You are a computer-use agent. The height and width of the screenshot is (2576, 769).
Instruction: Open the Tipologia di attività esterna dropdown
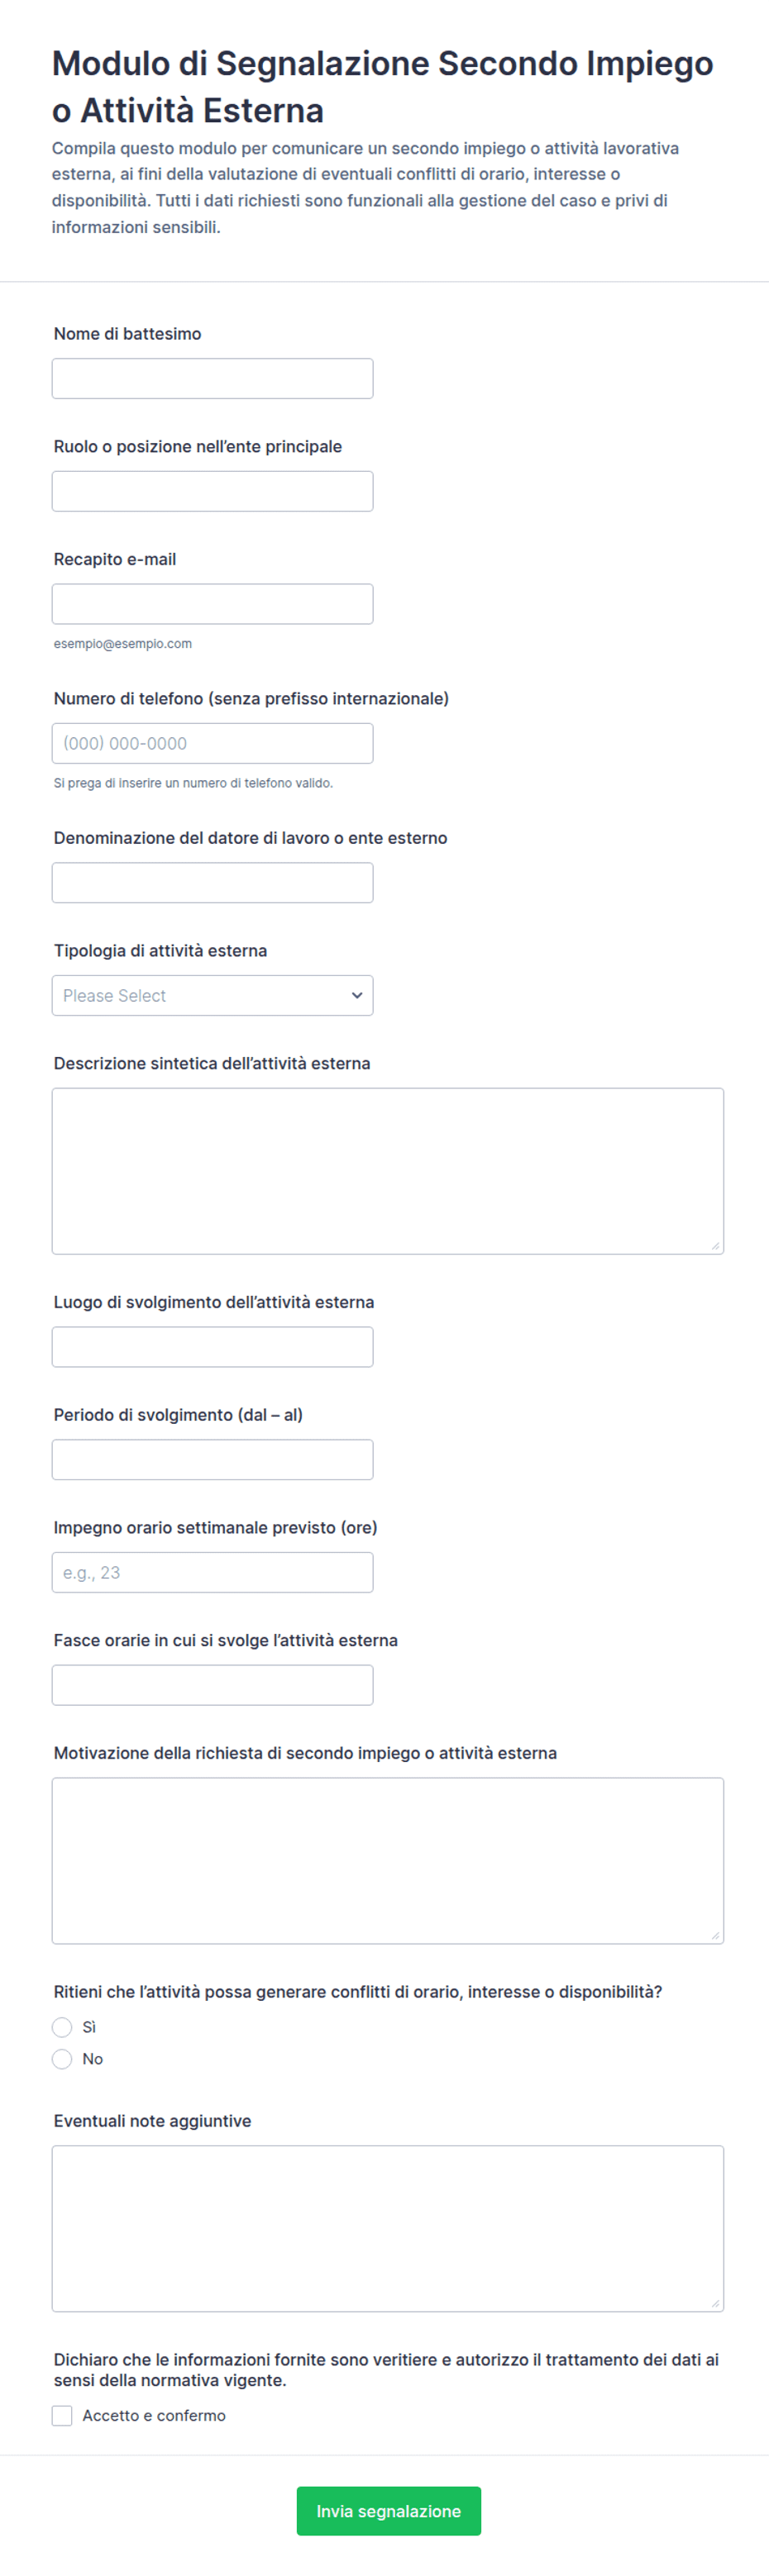pos(212,995)
